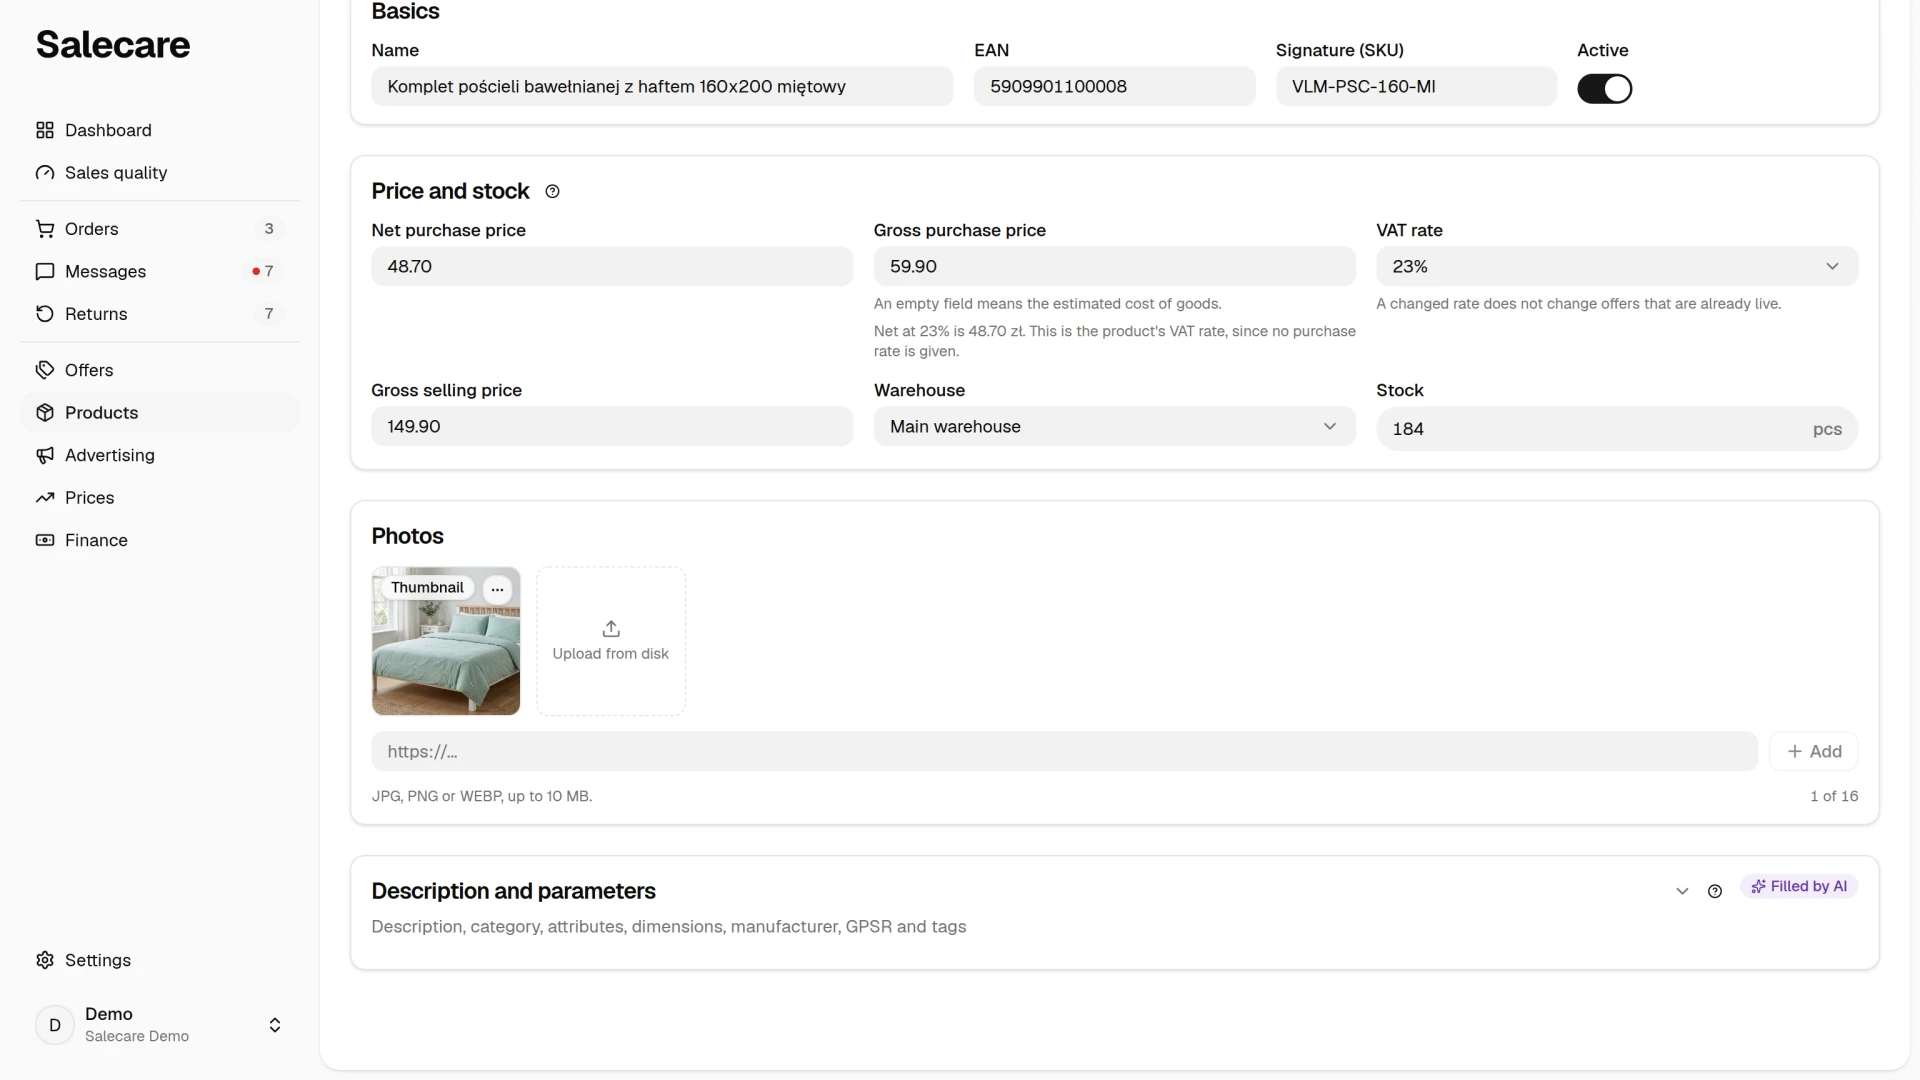1920x1080 pixels.
Task: Click the Orders cart icon
Action: pos(45,229)
